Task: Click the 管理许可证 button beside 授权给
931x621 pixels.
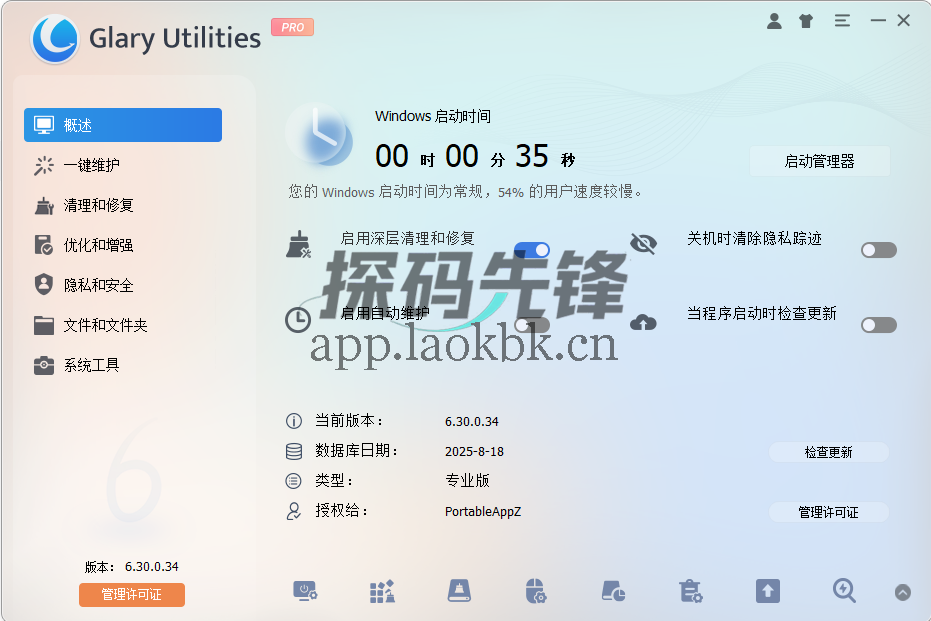Action: click(x=828, y=512)
